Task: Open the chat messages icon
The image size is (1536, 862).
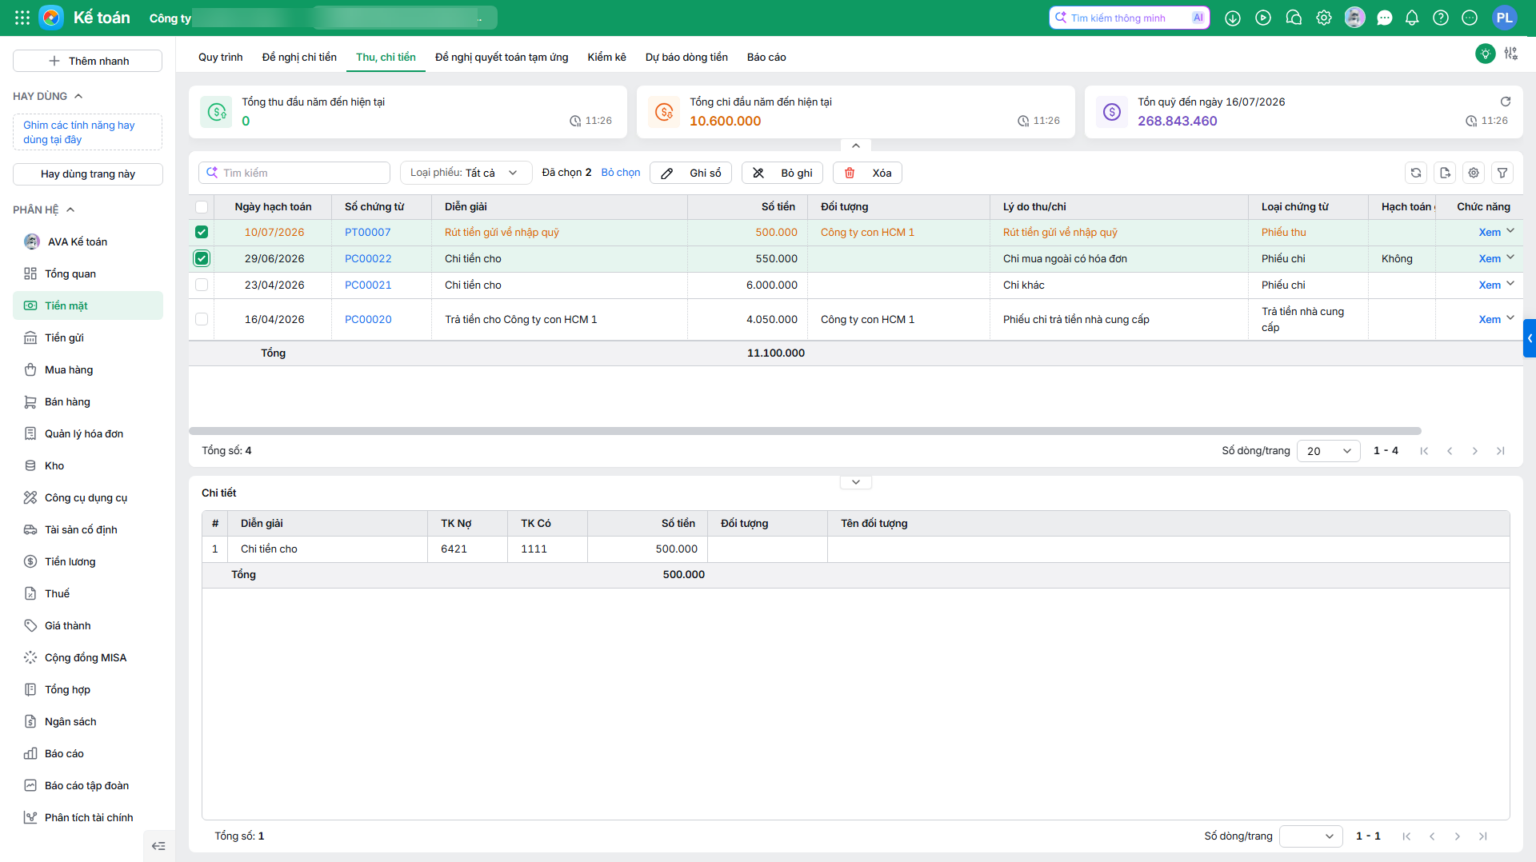Action: click(1385, 18)
